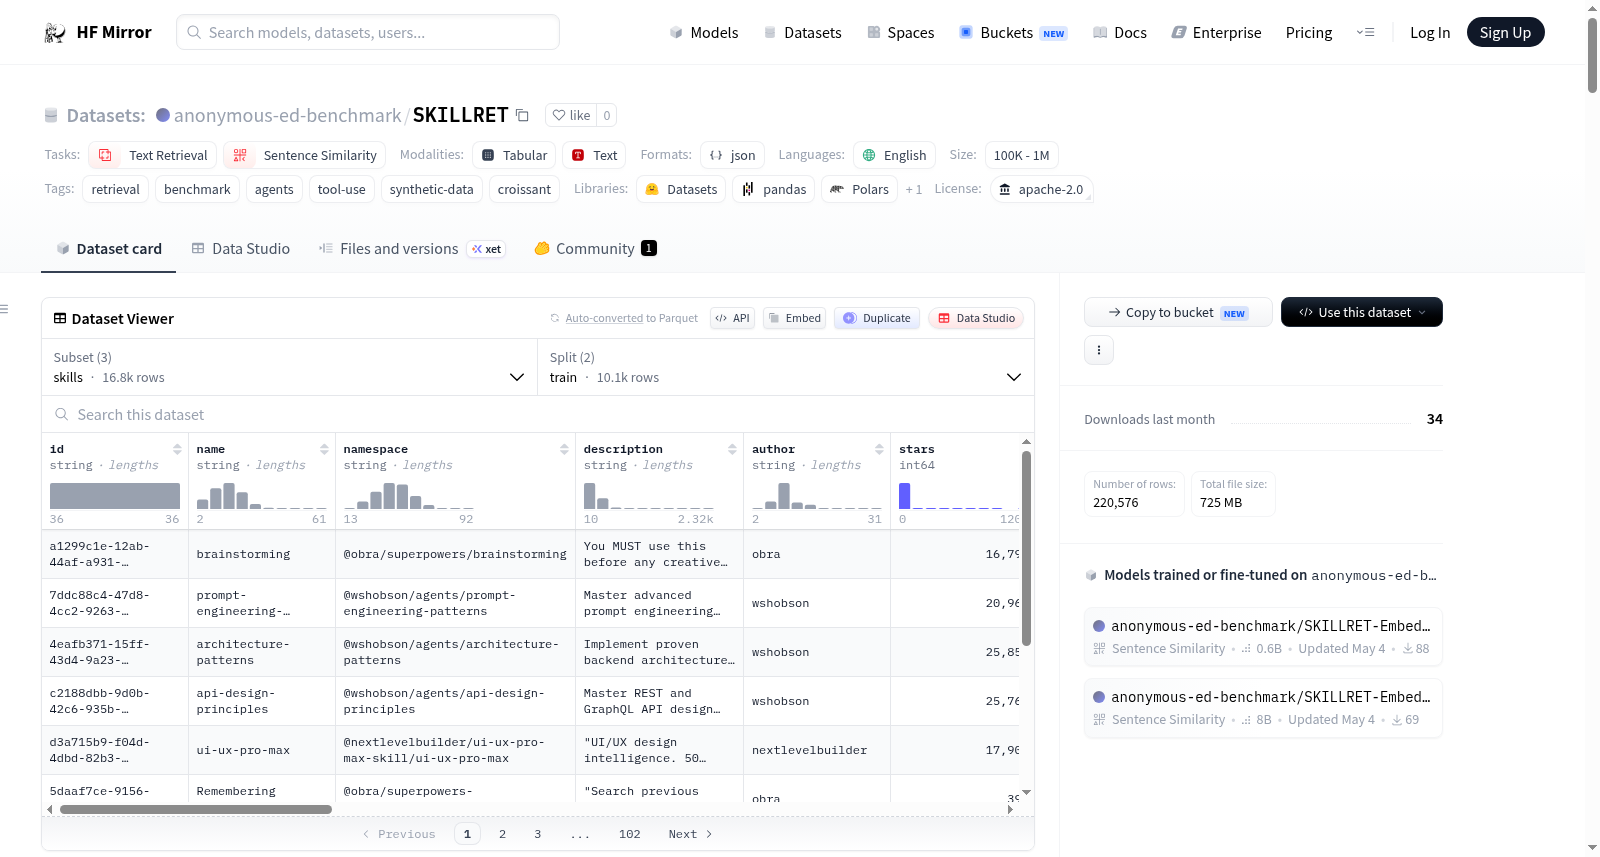The height and width of the screenshot is (857, 1600).
Task: Click the English language tag
Action: pos(895,155)
